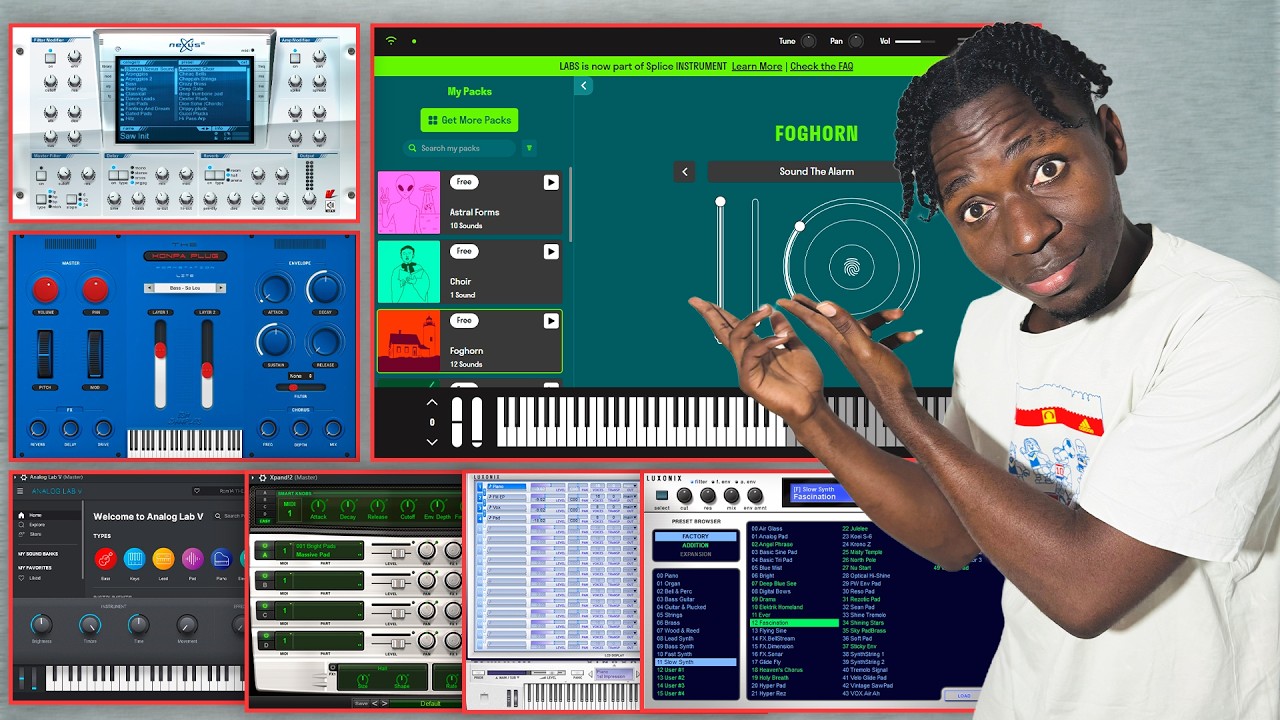Viewport: 1280px width, 720px height.
Task: Select 12 Fascination preset in Luxonix list
Action: (x=794, y=623)
